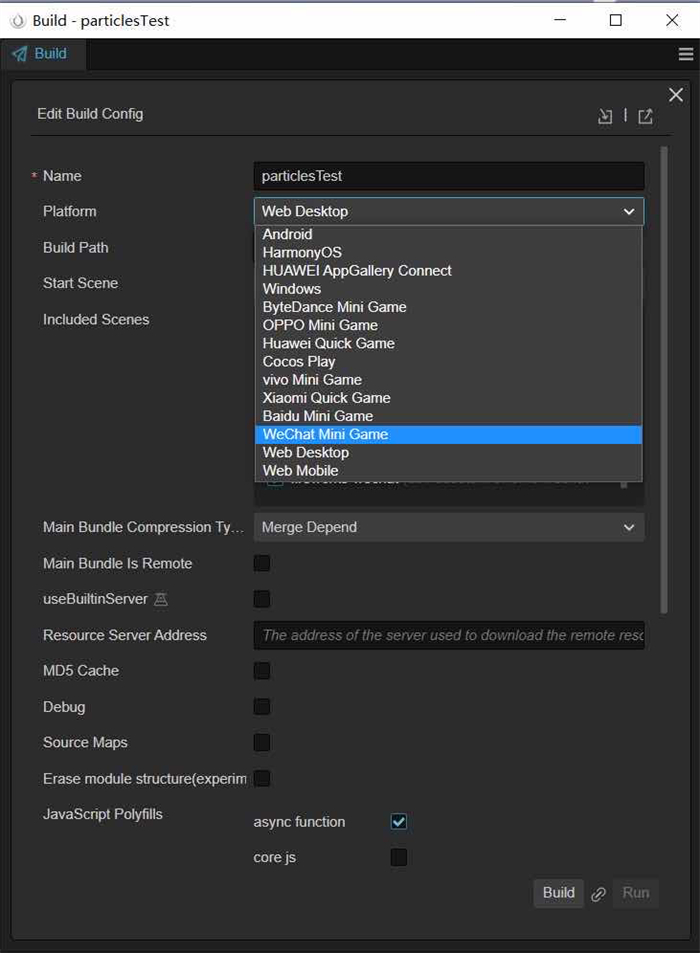Enable Source Maps checkbox

(x=262, y=743)
